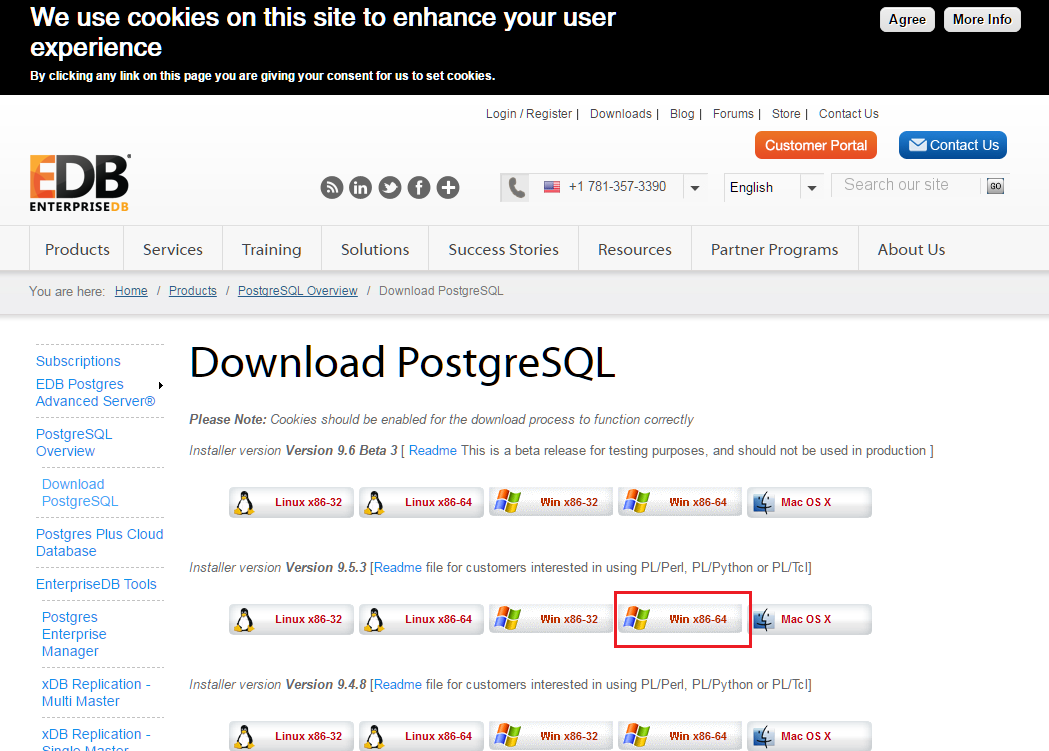Go to the Downloads top link
This screenshot has height=751, width=1049.
point(621,114)
